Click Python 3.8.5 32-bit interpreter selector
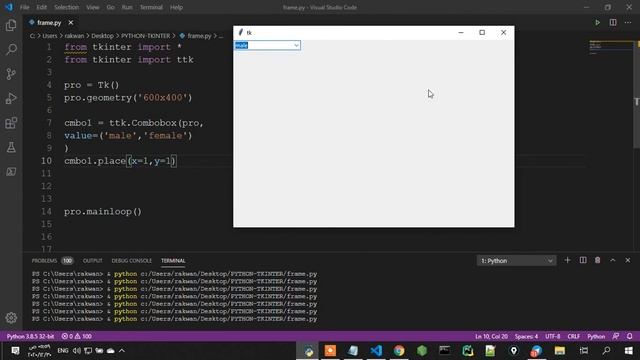This screenshot has height=360, width=640. 30,336
